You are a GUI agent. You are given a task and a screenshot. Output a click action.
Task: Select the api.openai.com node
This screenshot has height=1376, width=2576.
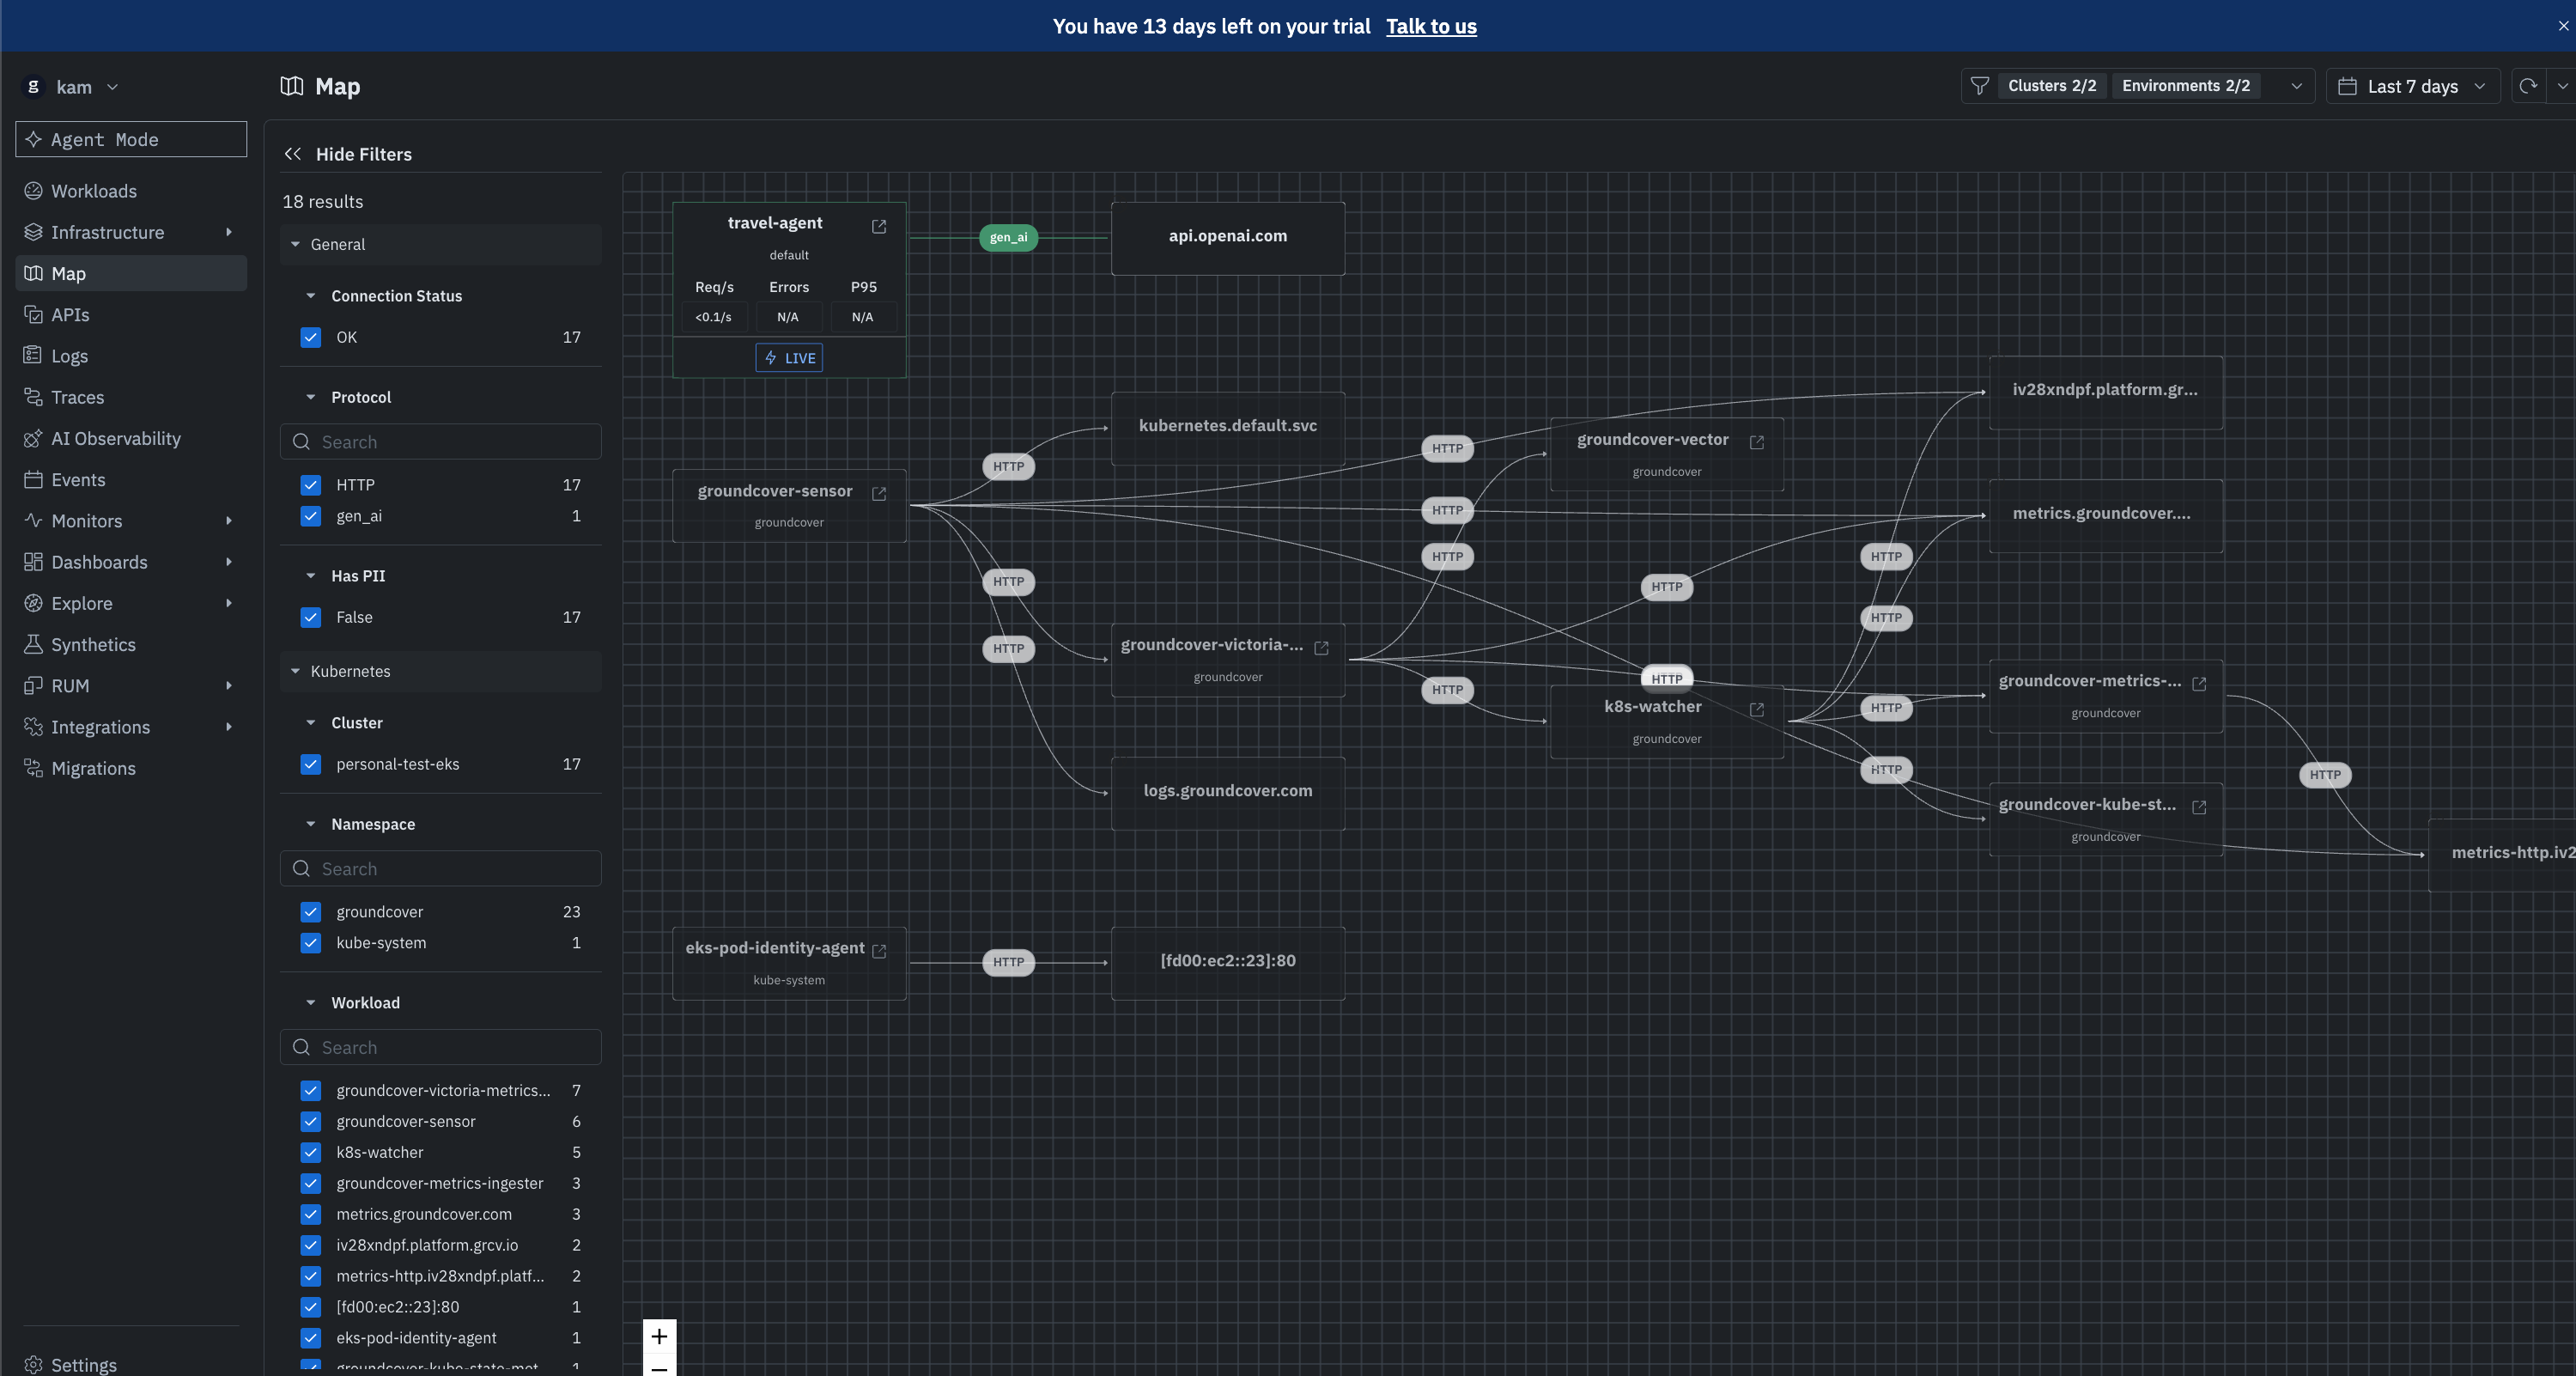[1228, 238]
